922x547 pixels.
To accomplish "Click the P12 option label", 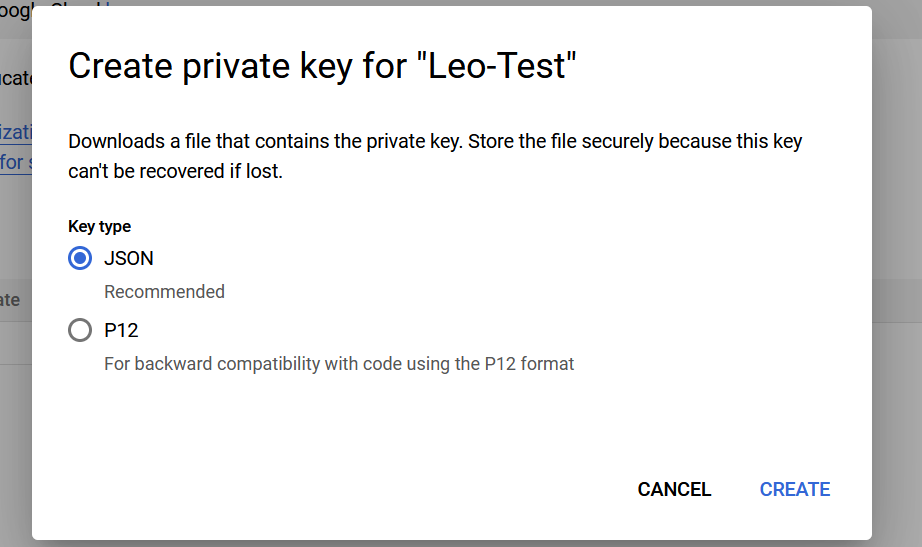I will pos(120,330).
